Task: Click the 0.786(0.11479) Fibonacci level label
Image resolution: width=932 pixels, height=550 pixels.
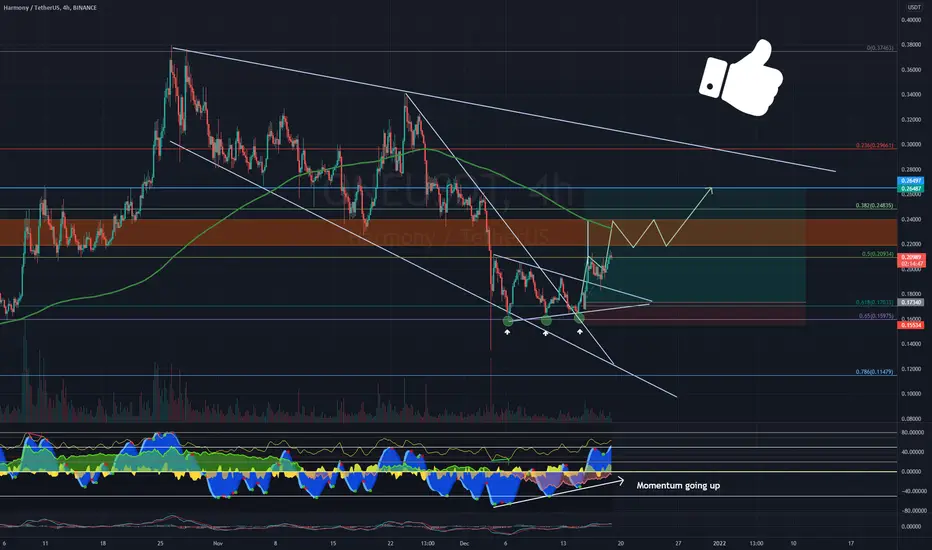Action: pyautogui.click(x=874, y=372)
